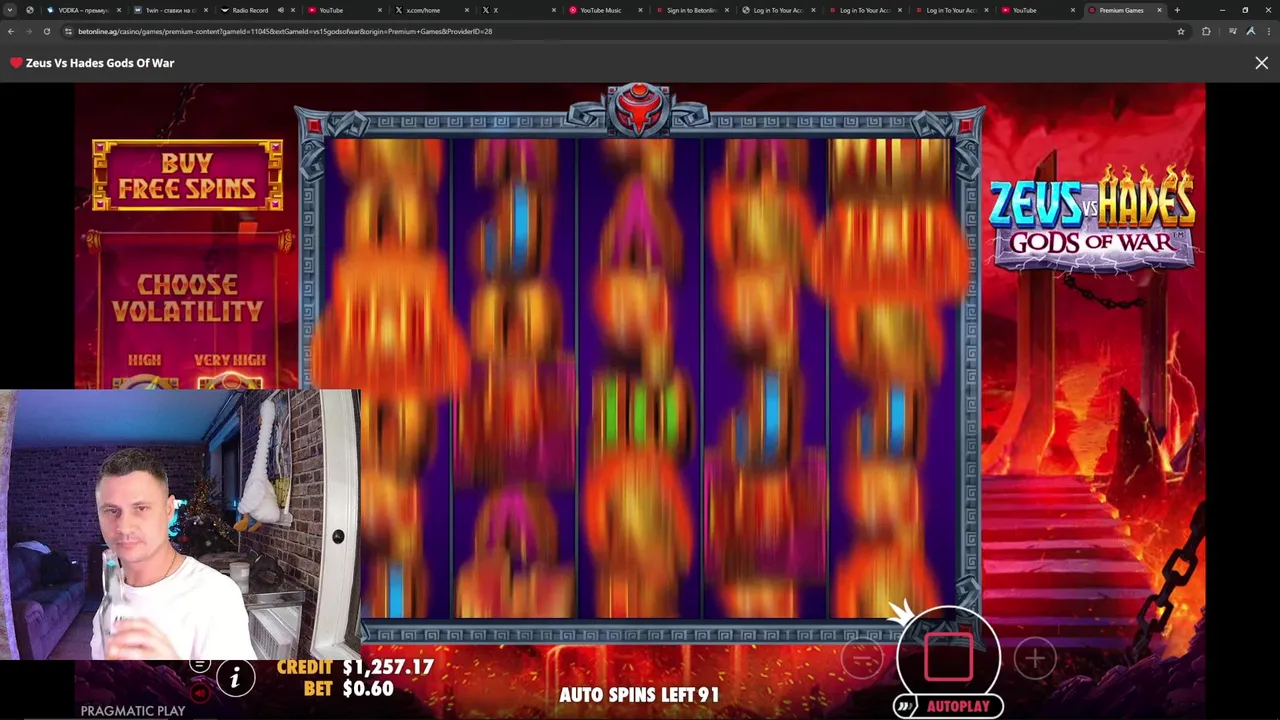Select Very High volatility option
The height and width of the screenshot is (720, 1280).
[230, 369]
